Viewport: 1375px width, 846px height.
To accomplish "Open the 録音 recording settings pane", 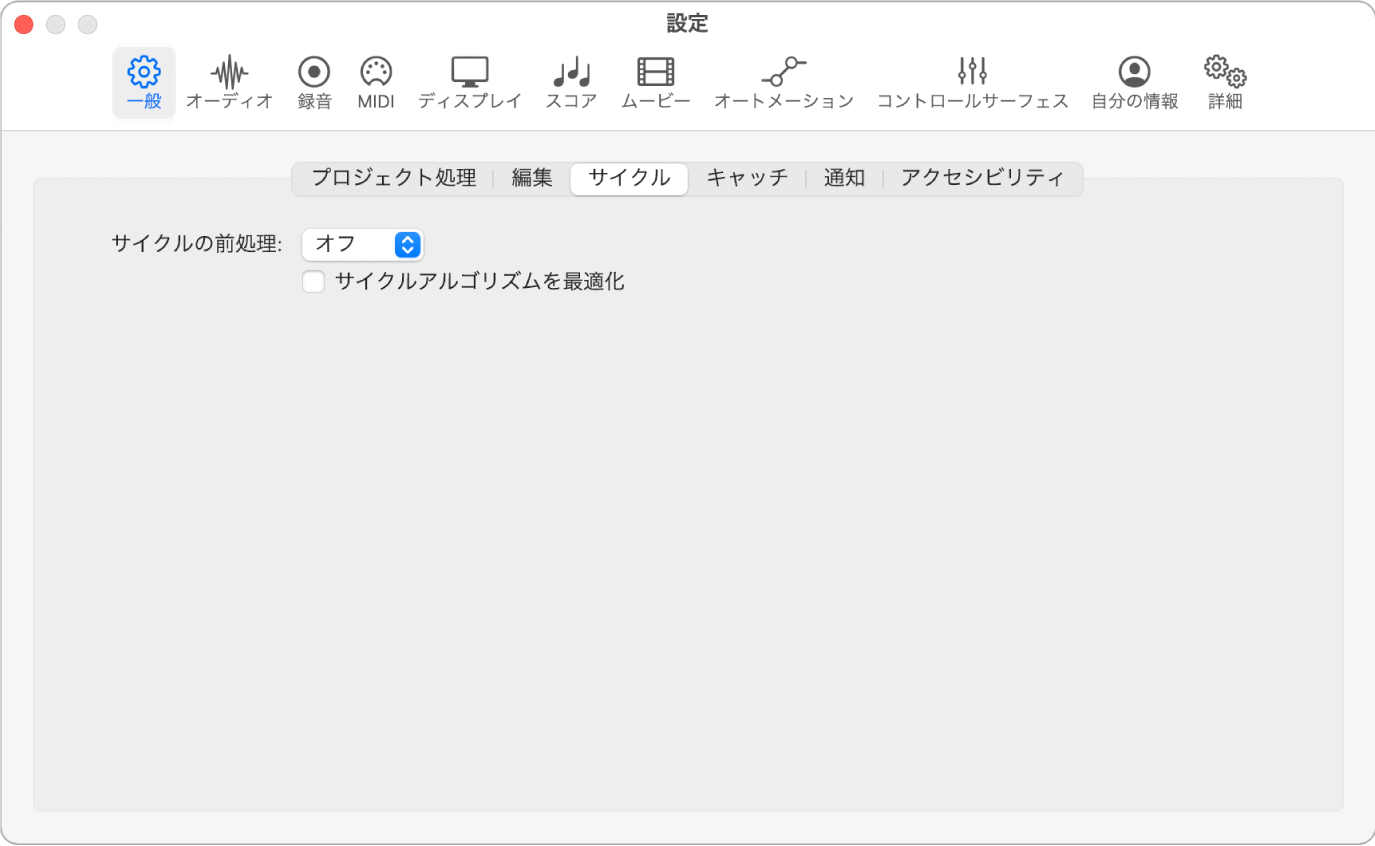I will coord(314,83).
